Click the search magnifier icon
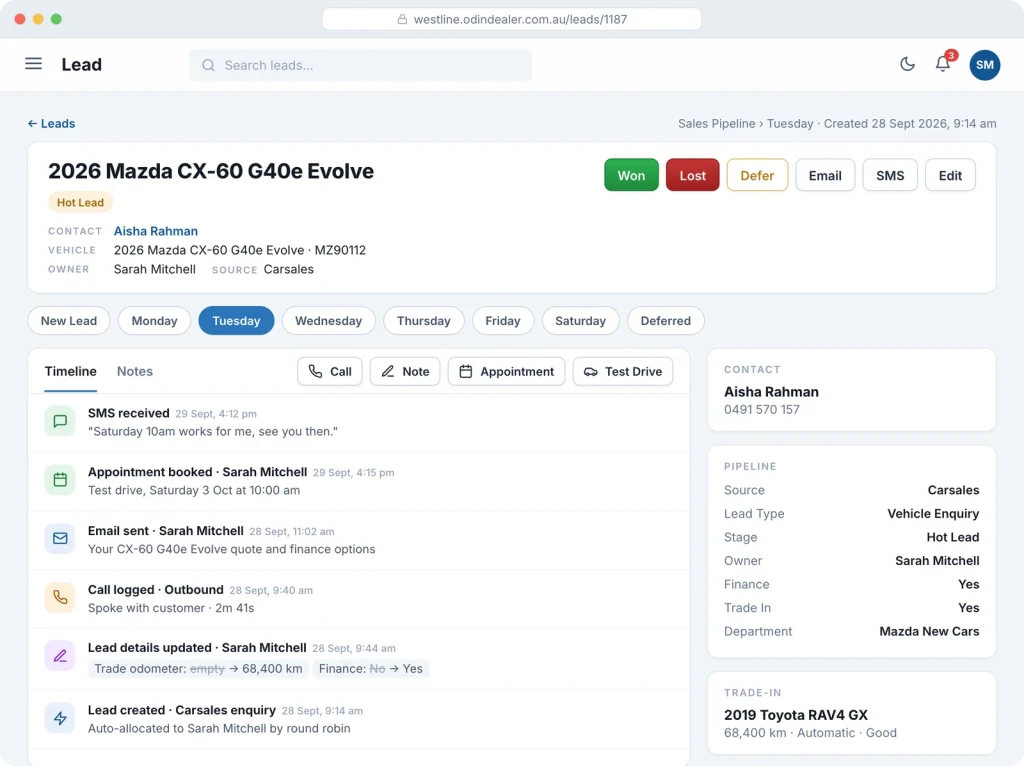 pyautogui.click(x=208, y=65)
